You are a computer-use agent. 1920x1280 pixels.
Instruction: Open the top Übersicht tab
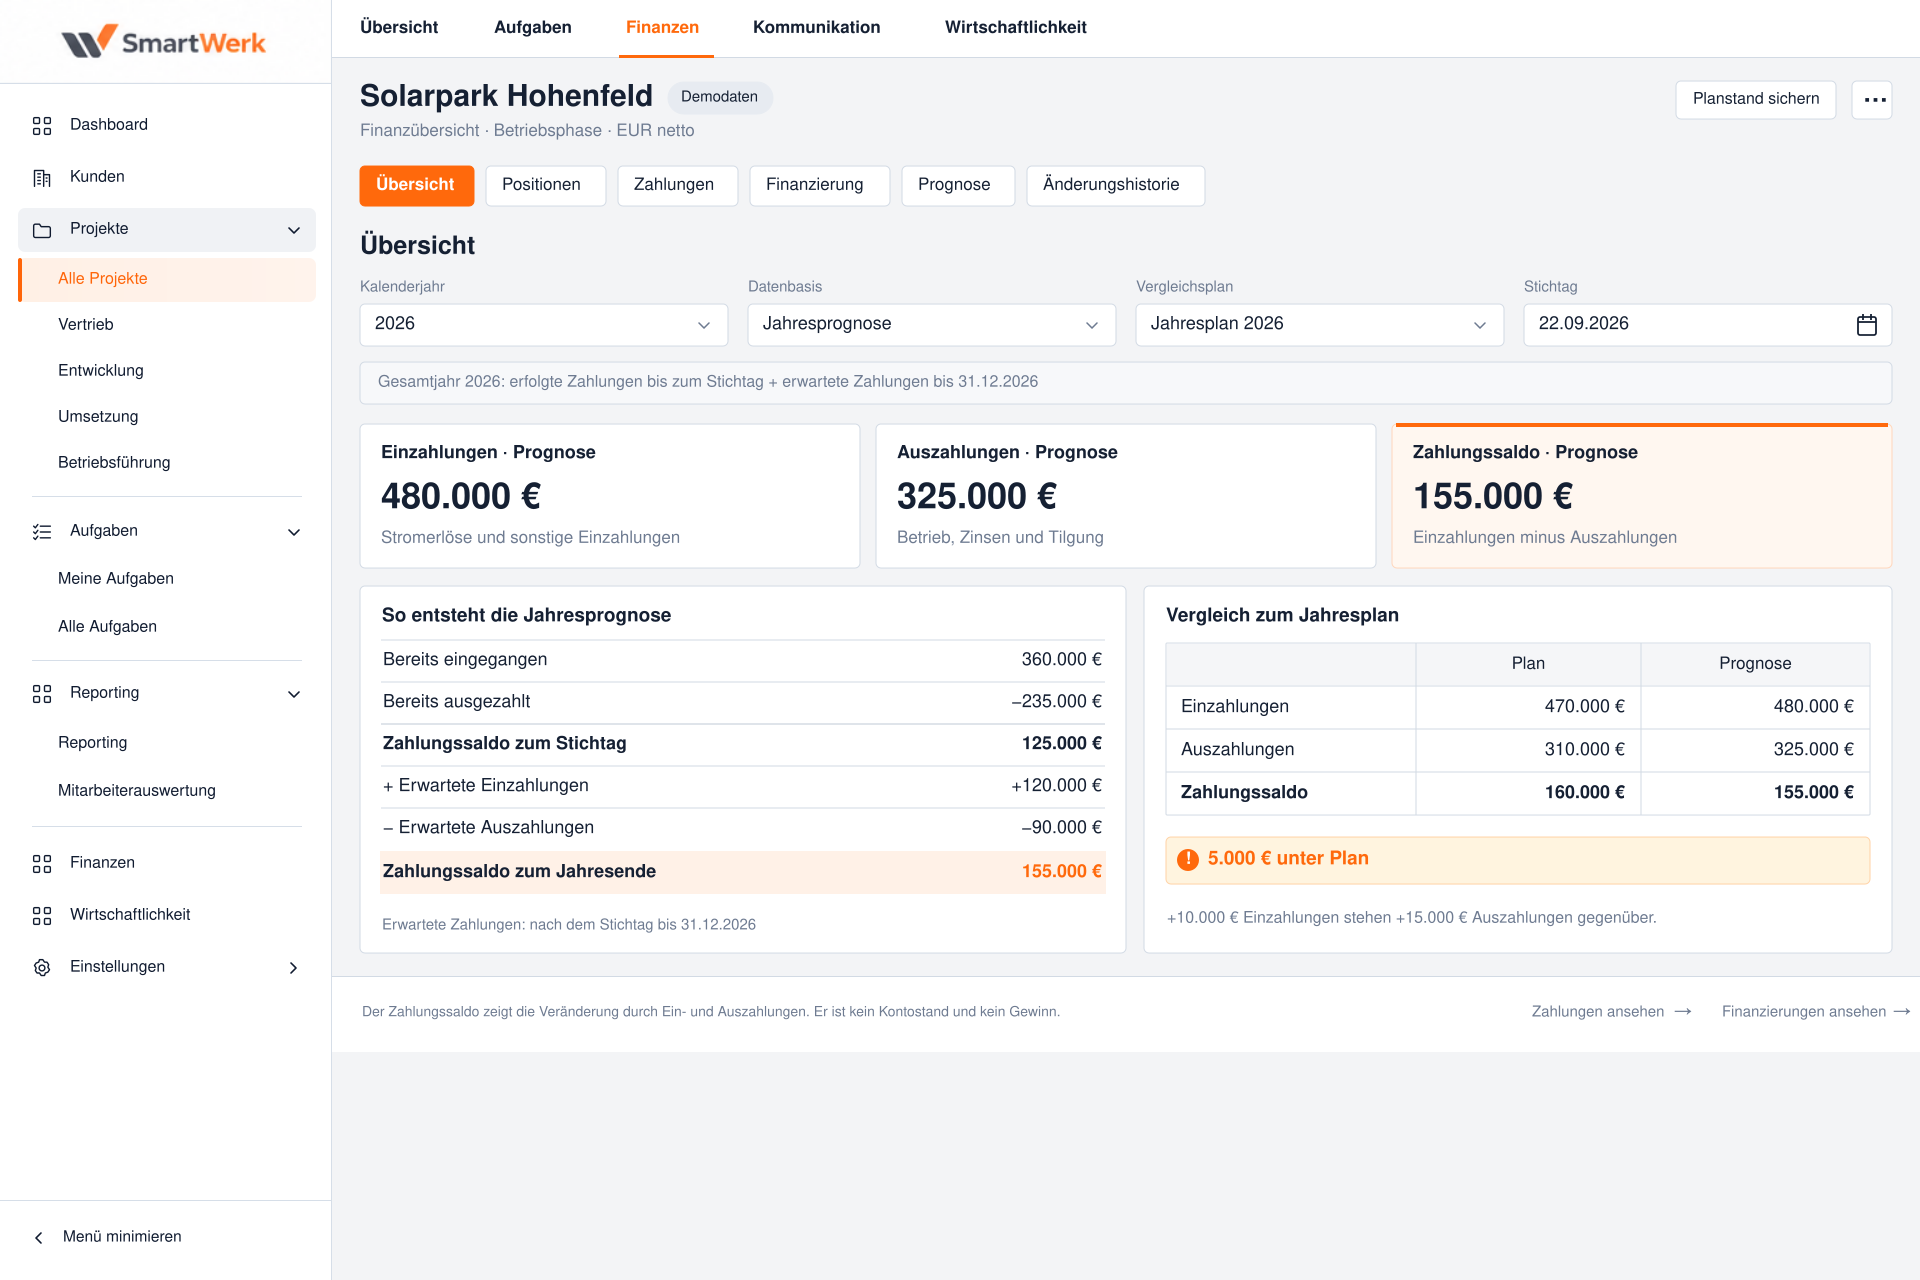tap(399, 27)
